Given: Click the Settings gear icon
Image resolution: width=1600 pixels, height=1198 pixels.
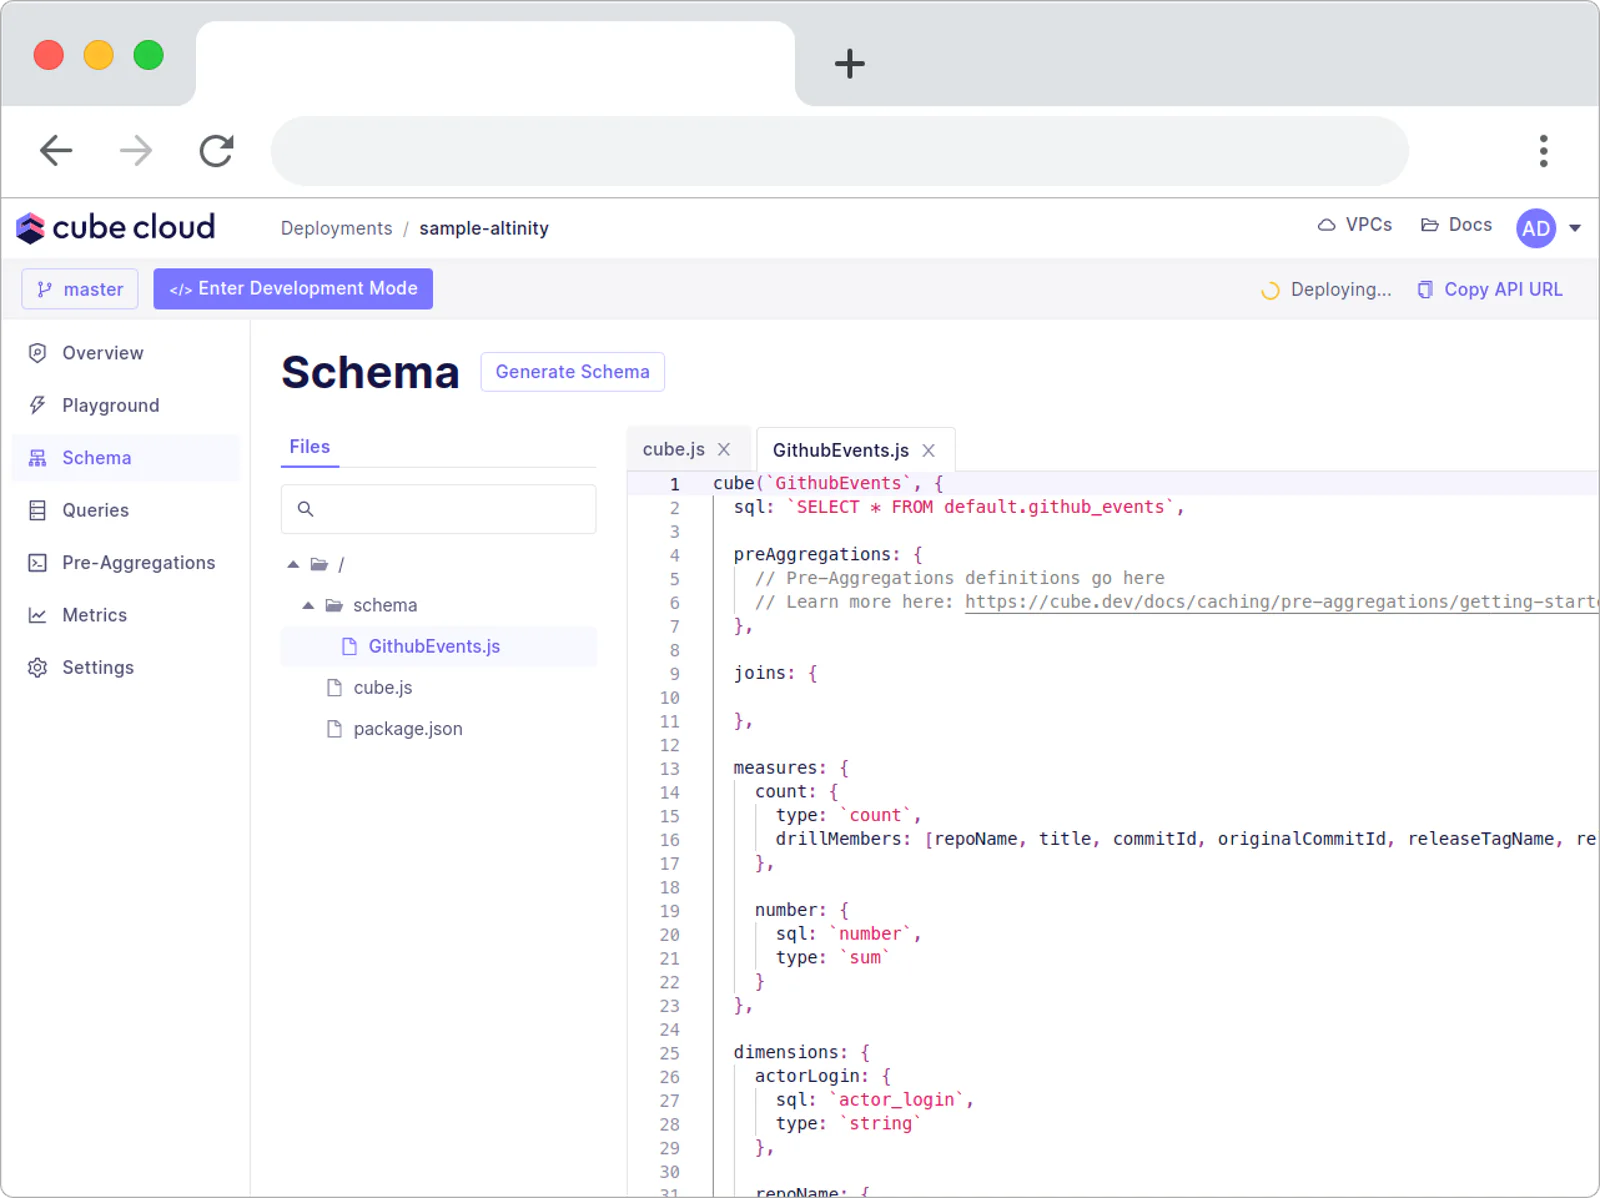Looking at the screenshot, I should (37, 667).
